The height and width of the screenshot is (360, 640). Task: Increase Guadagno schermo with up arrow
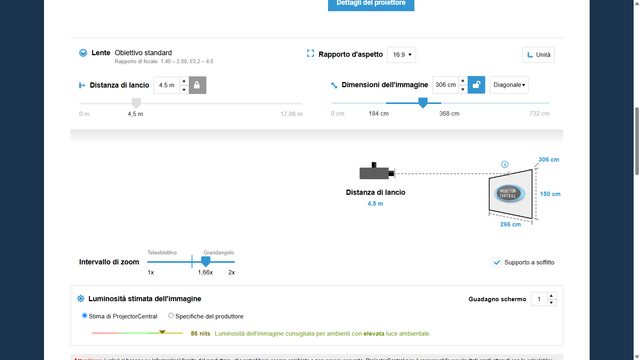coord(551,296)
